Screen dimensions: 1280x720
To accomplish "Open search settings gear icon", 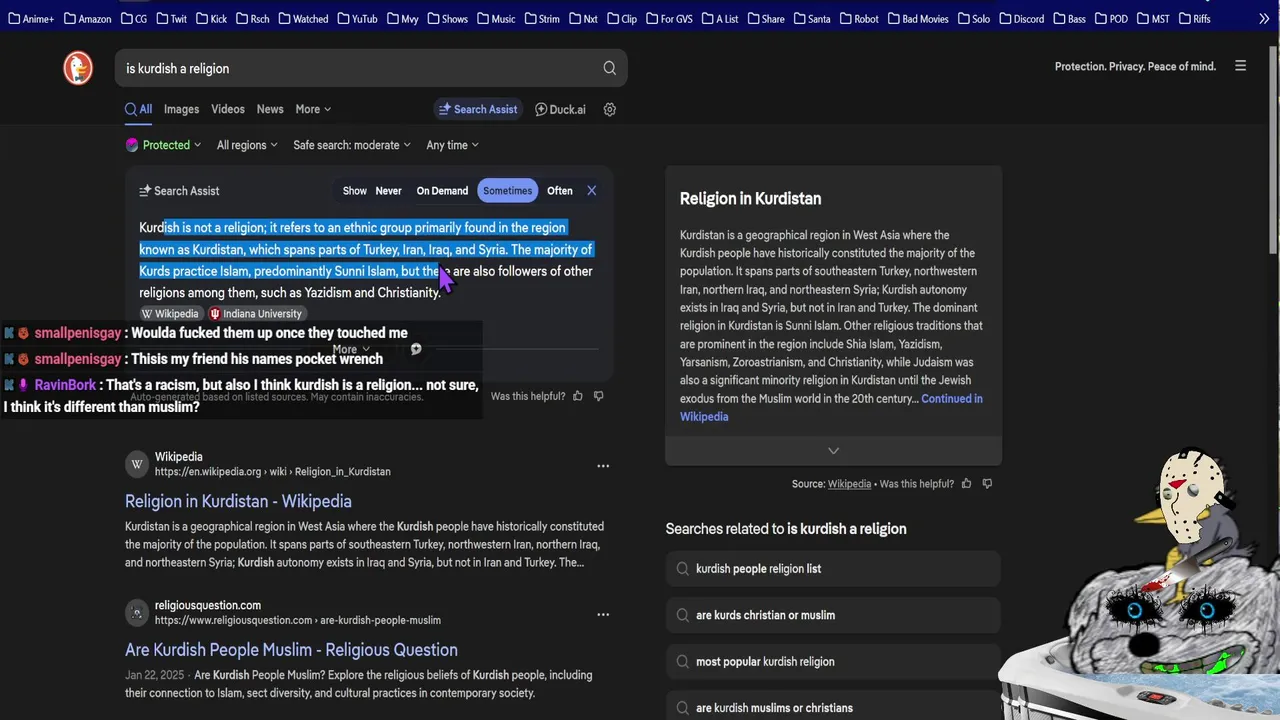I will [610, 109].
